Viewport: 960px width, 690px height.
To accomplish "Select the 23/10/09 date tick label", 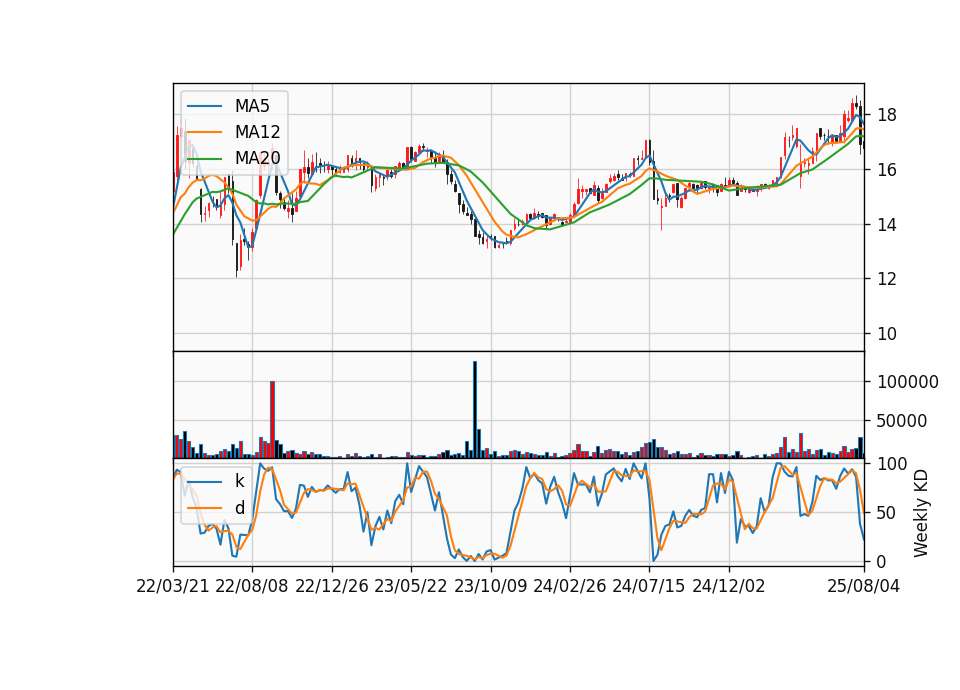I will tap(490, 586).
